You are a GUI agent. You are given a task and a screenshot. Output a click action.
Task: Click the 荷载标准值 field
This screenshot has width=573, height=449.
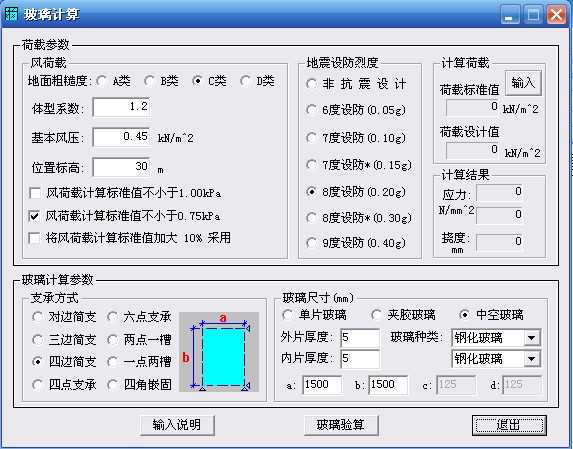click(x=473, y=107)
